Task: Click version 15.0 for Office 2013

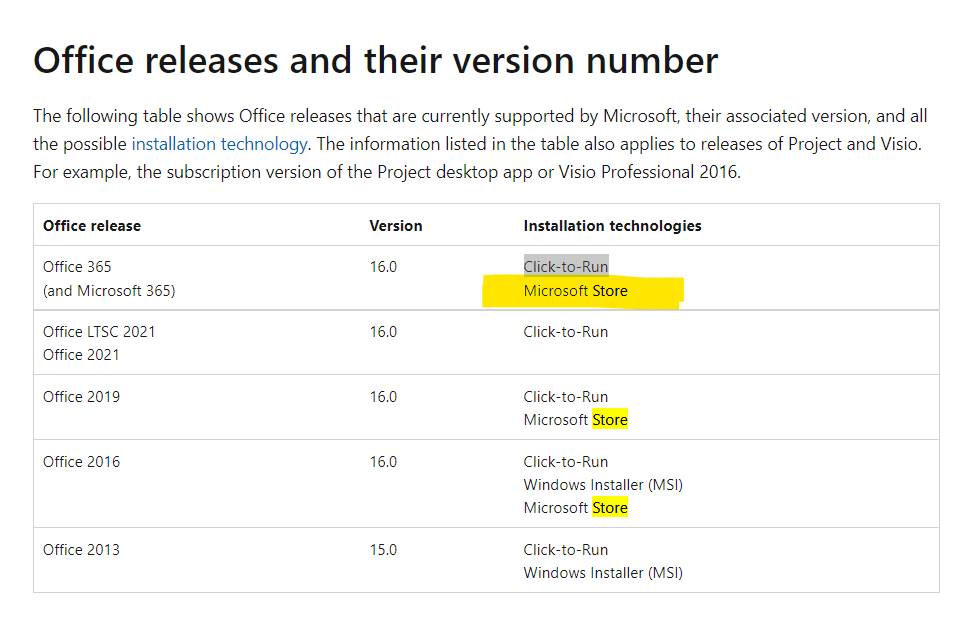Action: coord(383,549)
